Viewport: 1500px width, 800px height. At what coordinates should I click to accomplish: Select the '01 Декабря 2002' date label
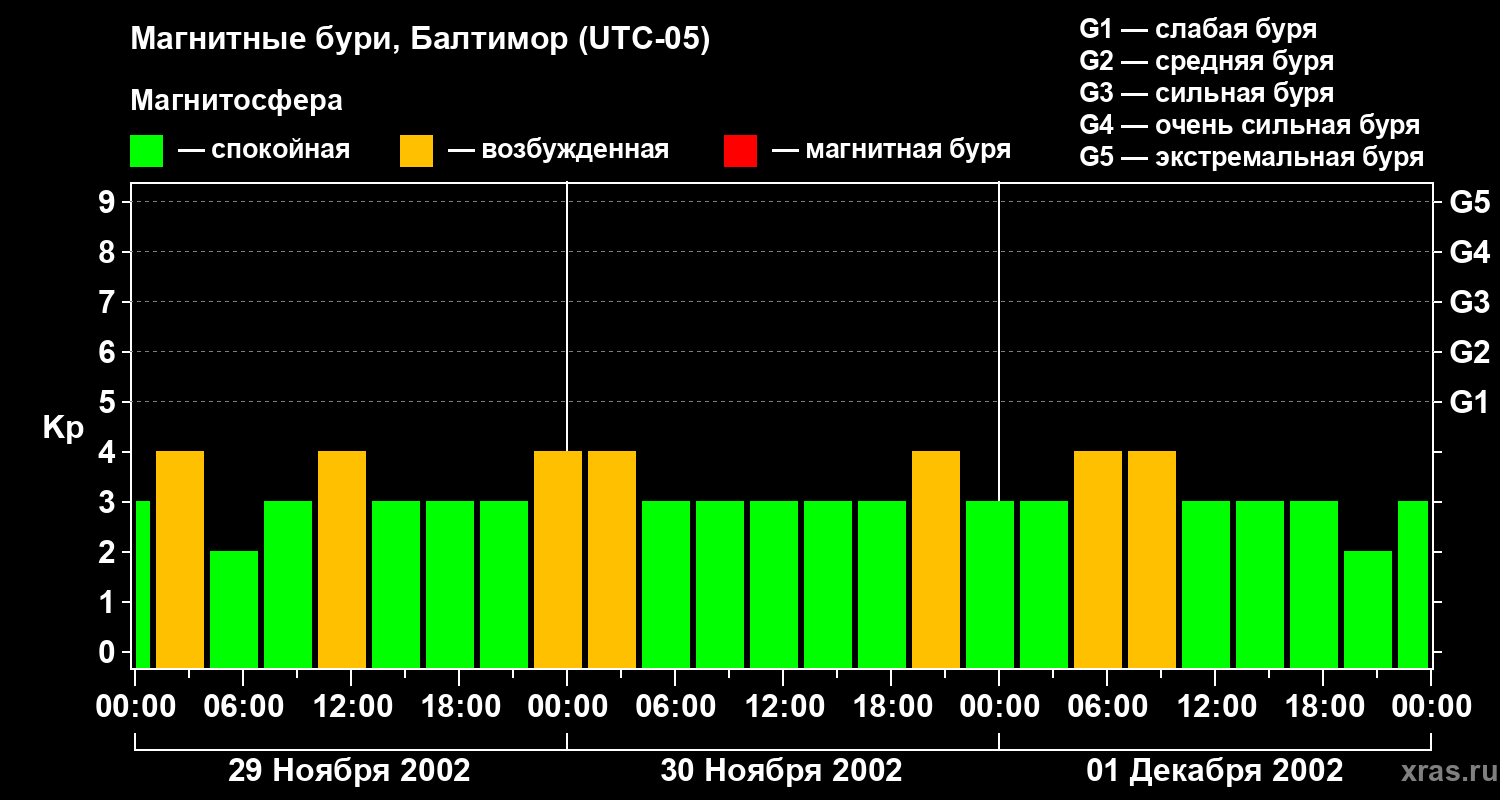pos(1214,771)
